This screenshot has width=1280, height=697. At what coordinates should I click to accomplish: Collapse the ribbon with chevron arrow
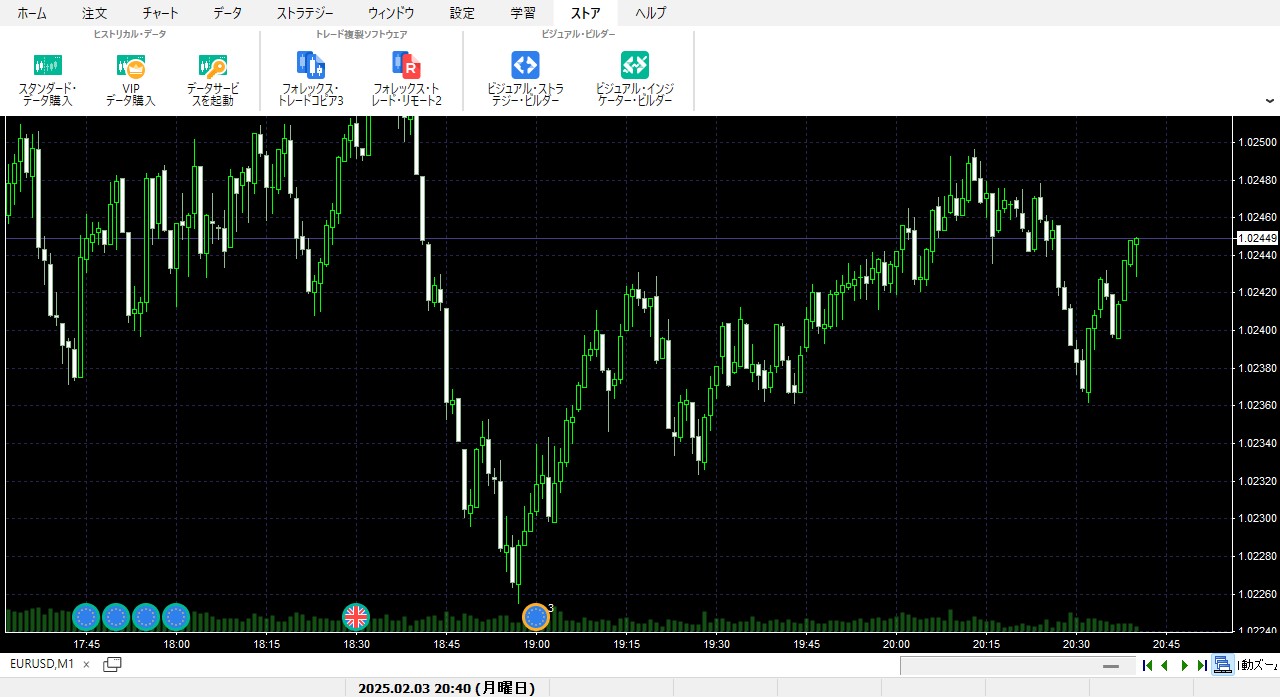(1270, 100)
